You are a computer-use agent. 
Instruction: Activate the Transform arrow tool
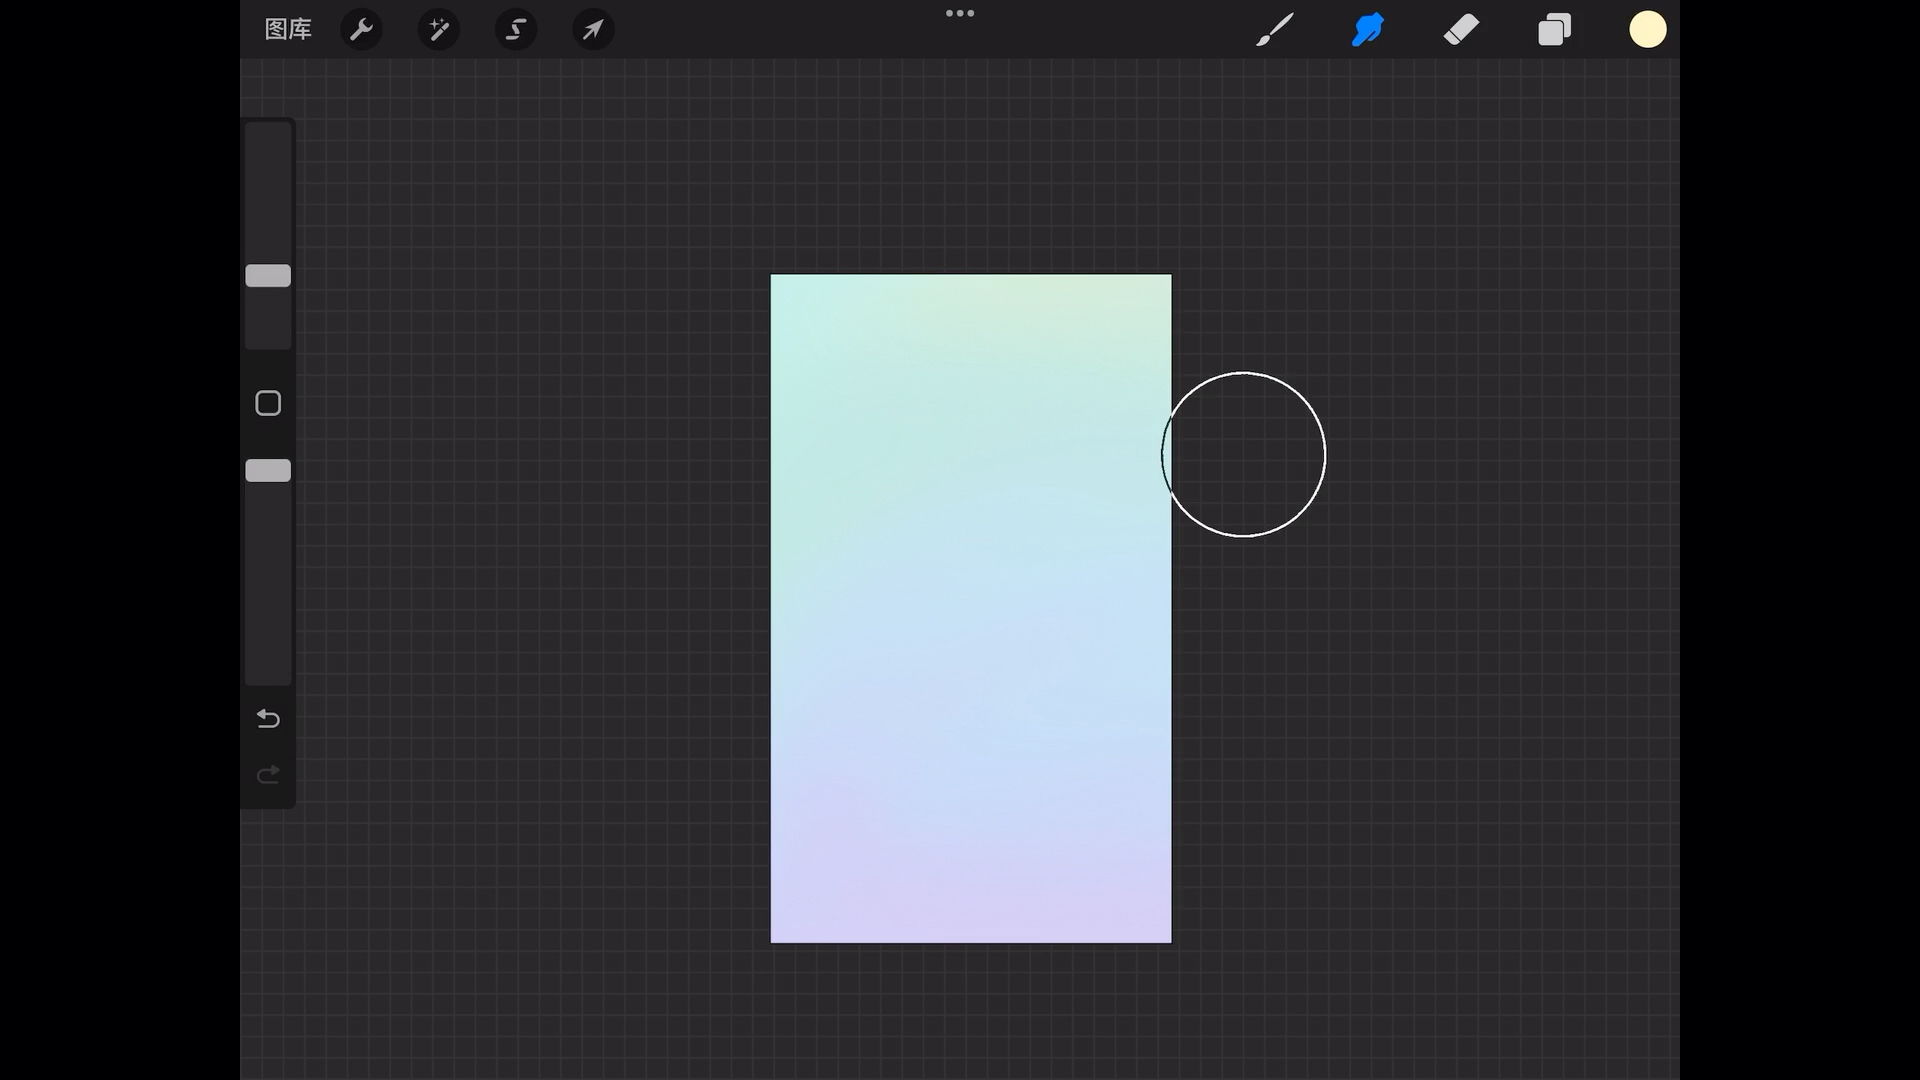coord(593,29)
